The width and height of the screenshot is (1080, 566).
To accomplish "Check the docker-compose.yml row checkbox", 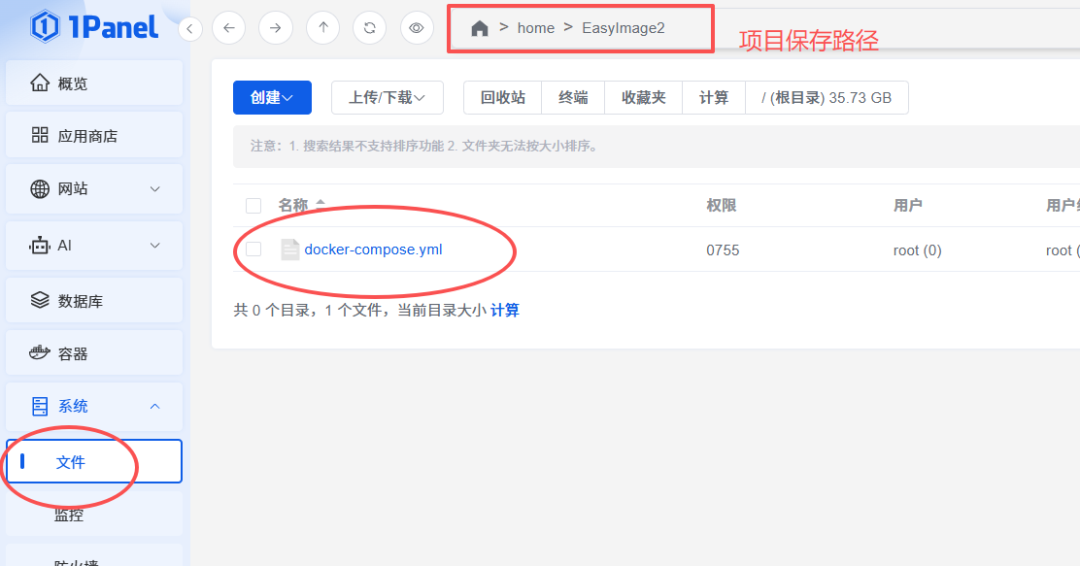I will 254,250.
